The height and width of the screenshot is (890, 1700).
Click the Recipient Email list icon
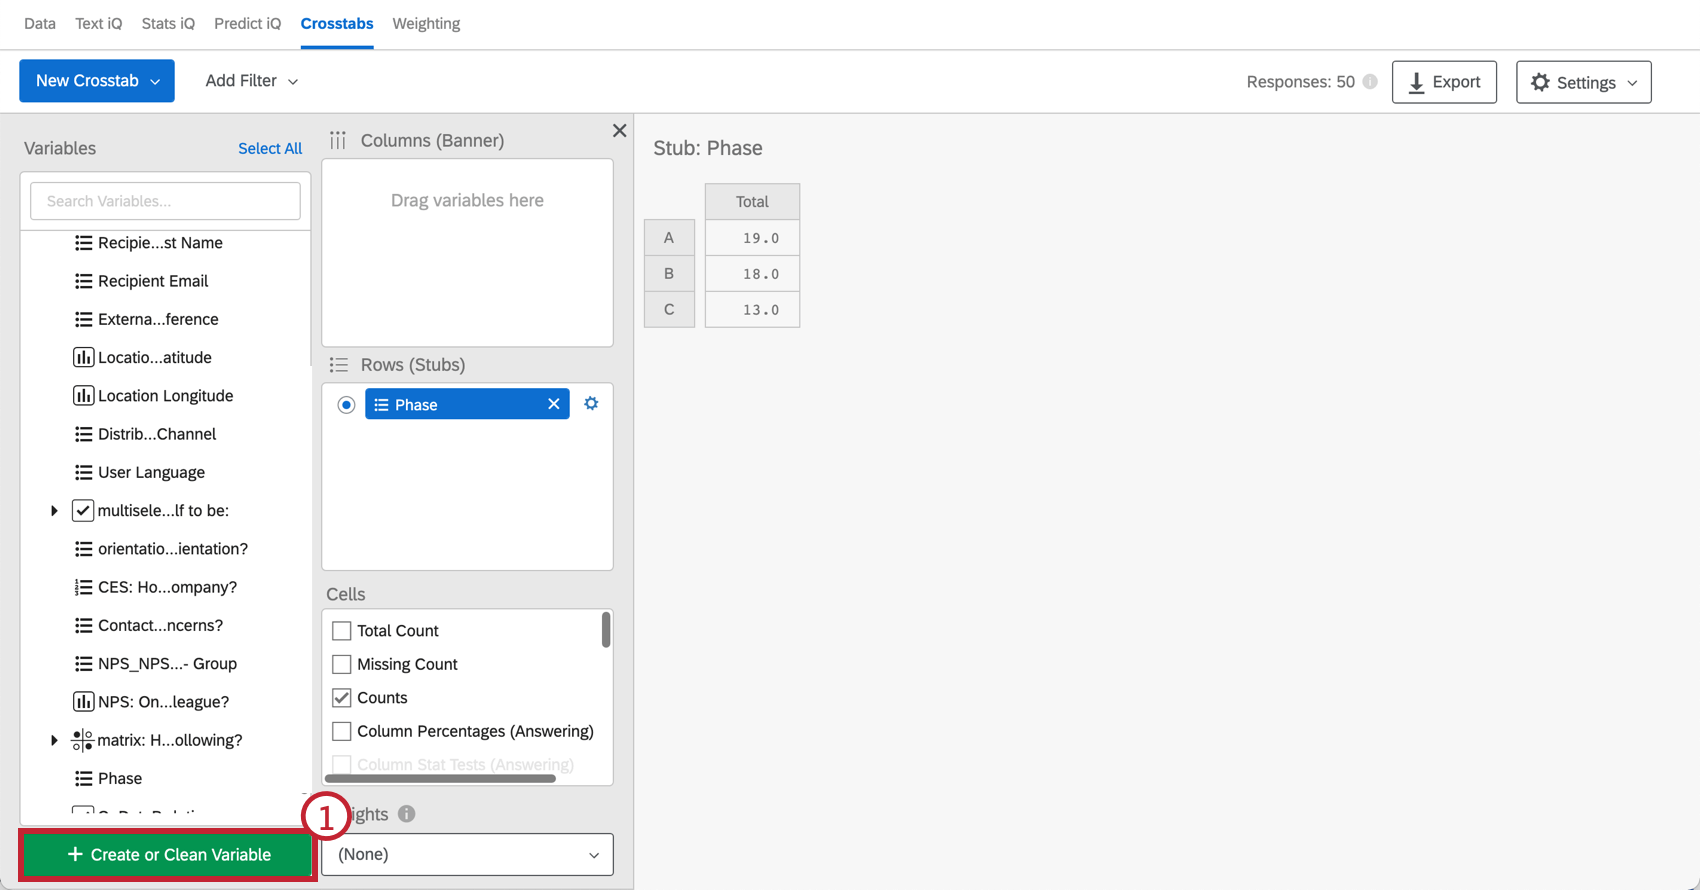point(83,281)
